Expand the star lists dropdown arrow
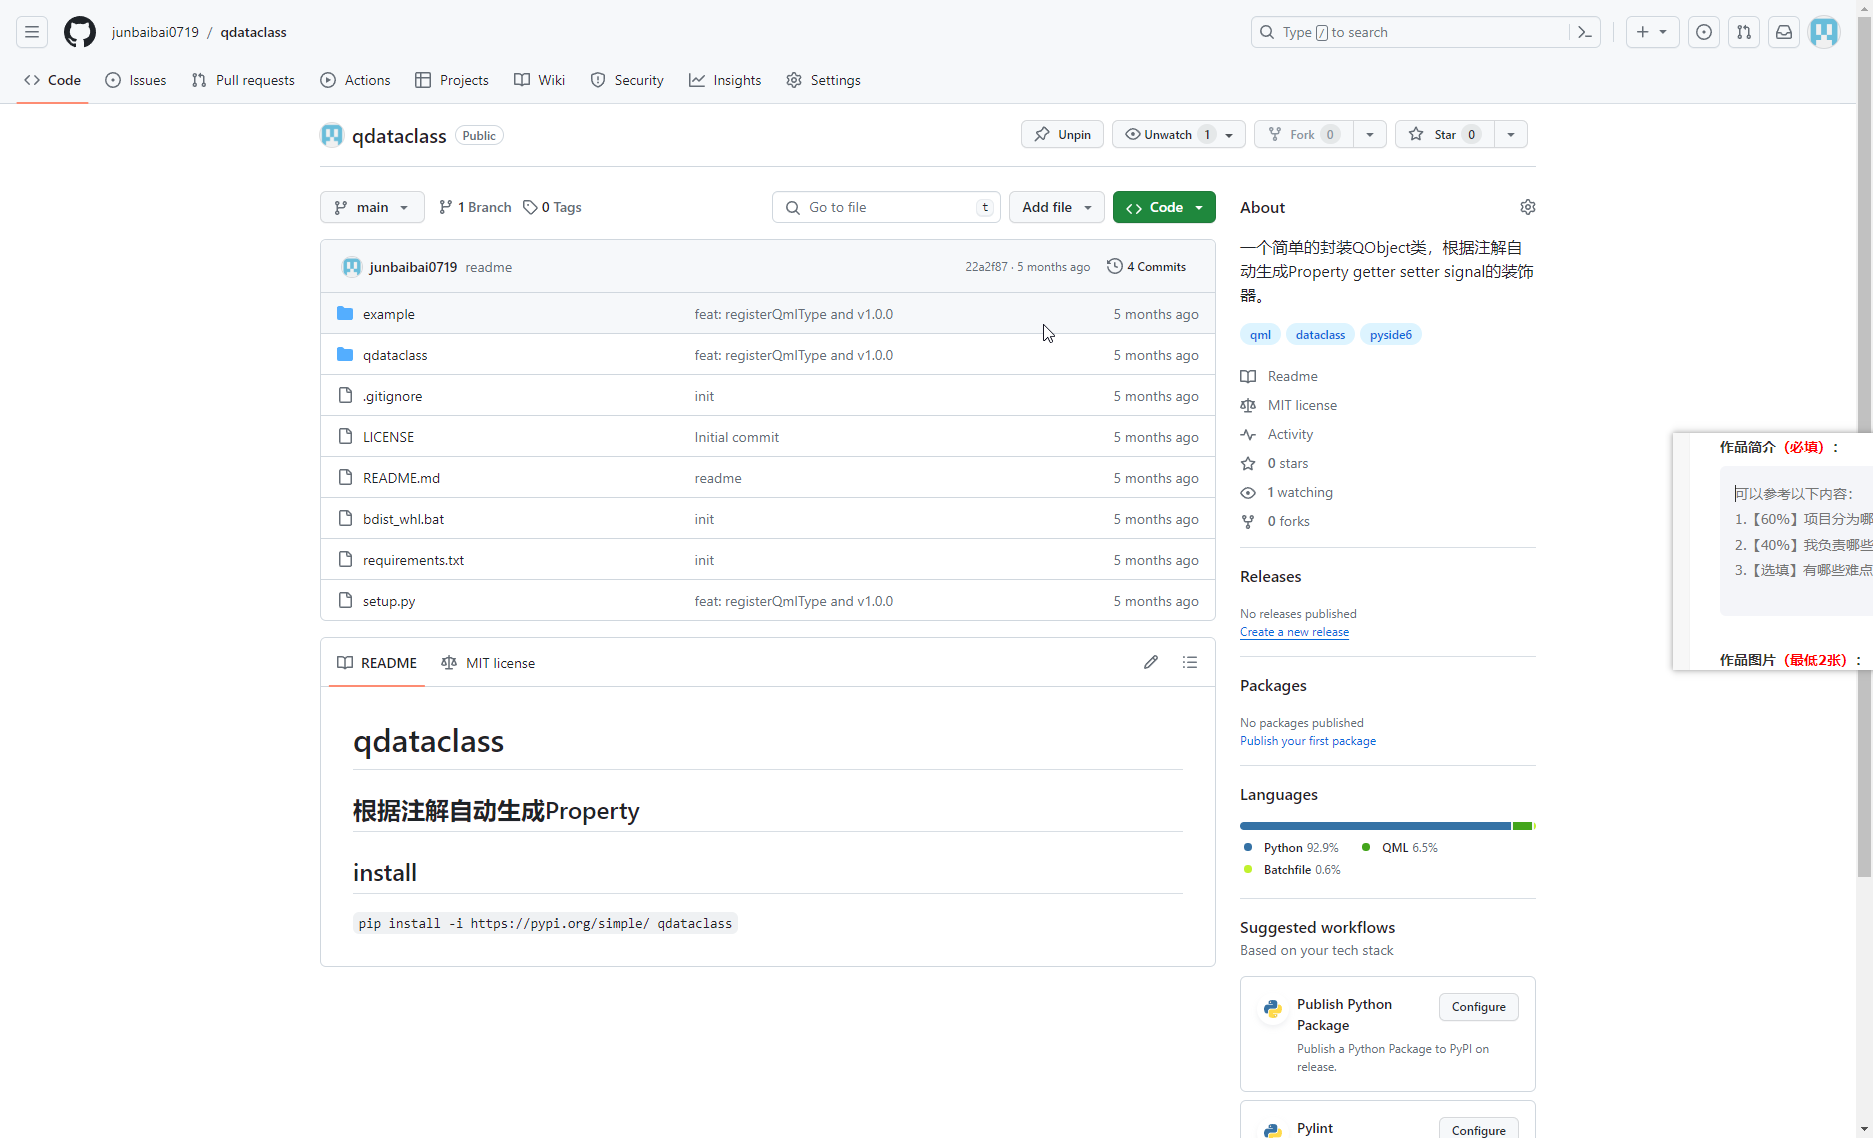This screenshot has width=1873, height=1138. (x=1511, y=134)
